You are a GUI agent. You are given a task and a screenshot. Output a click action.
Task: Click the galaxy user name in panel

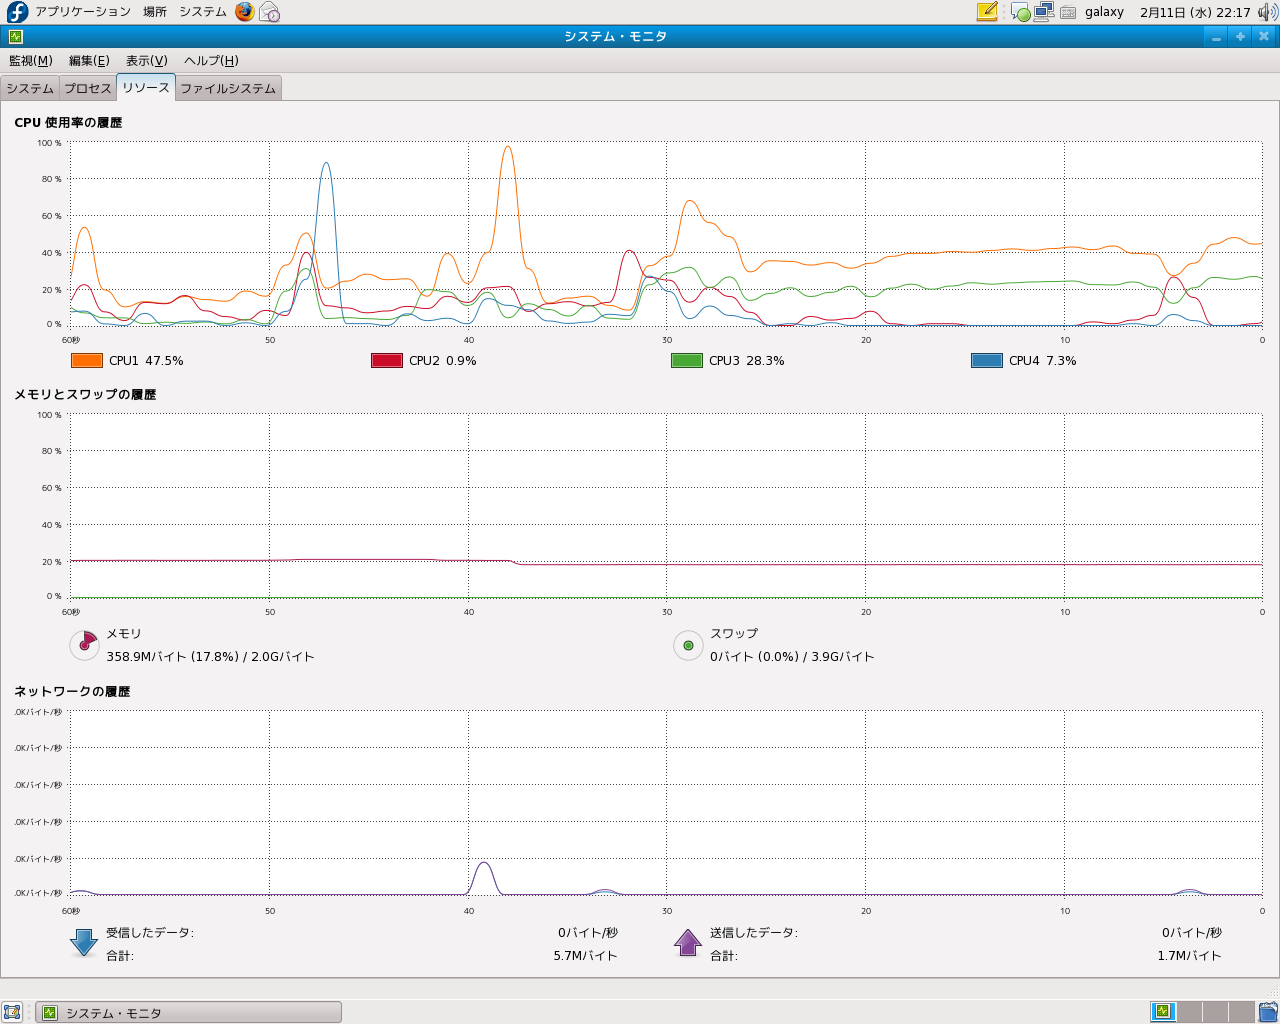click(1104, 12)
